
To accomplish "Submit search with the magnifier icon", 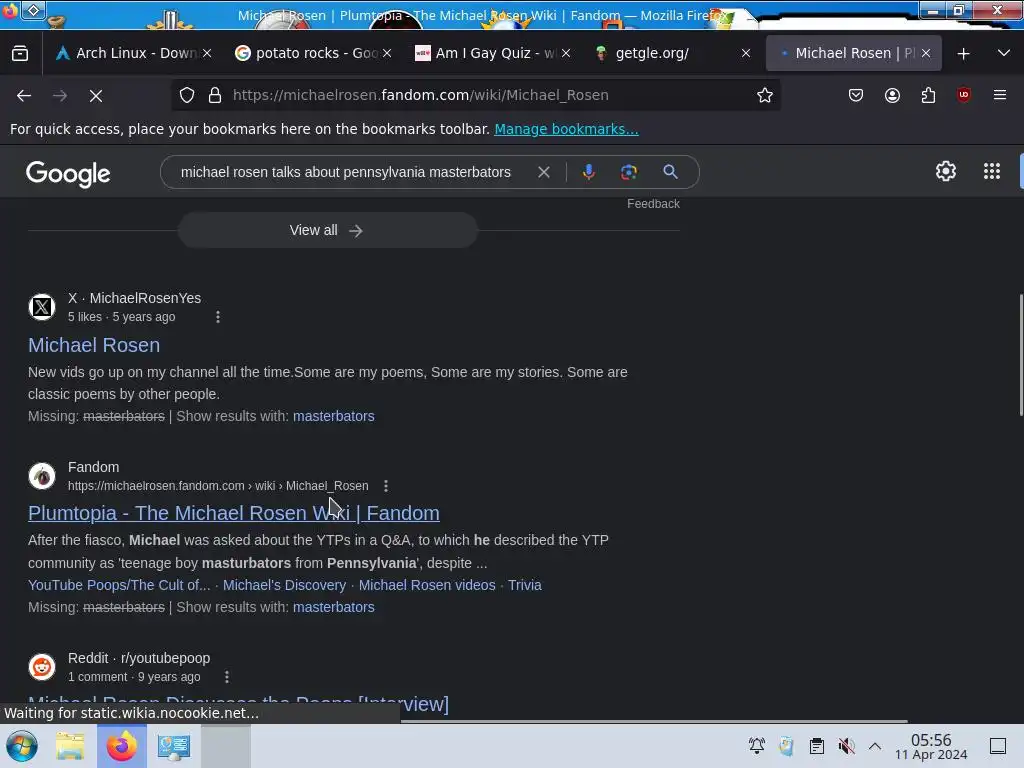I will tap(670, 172).
